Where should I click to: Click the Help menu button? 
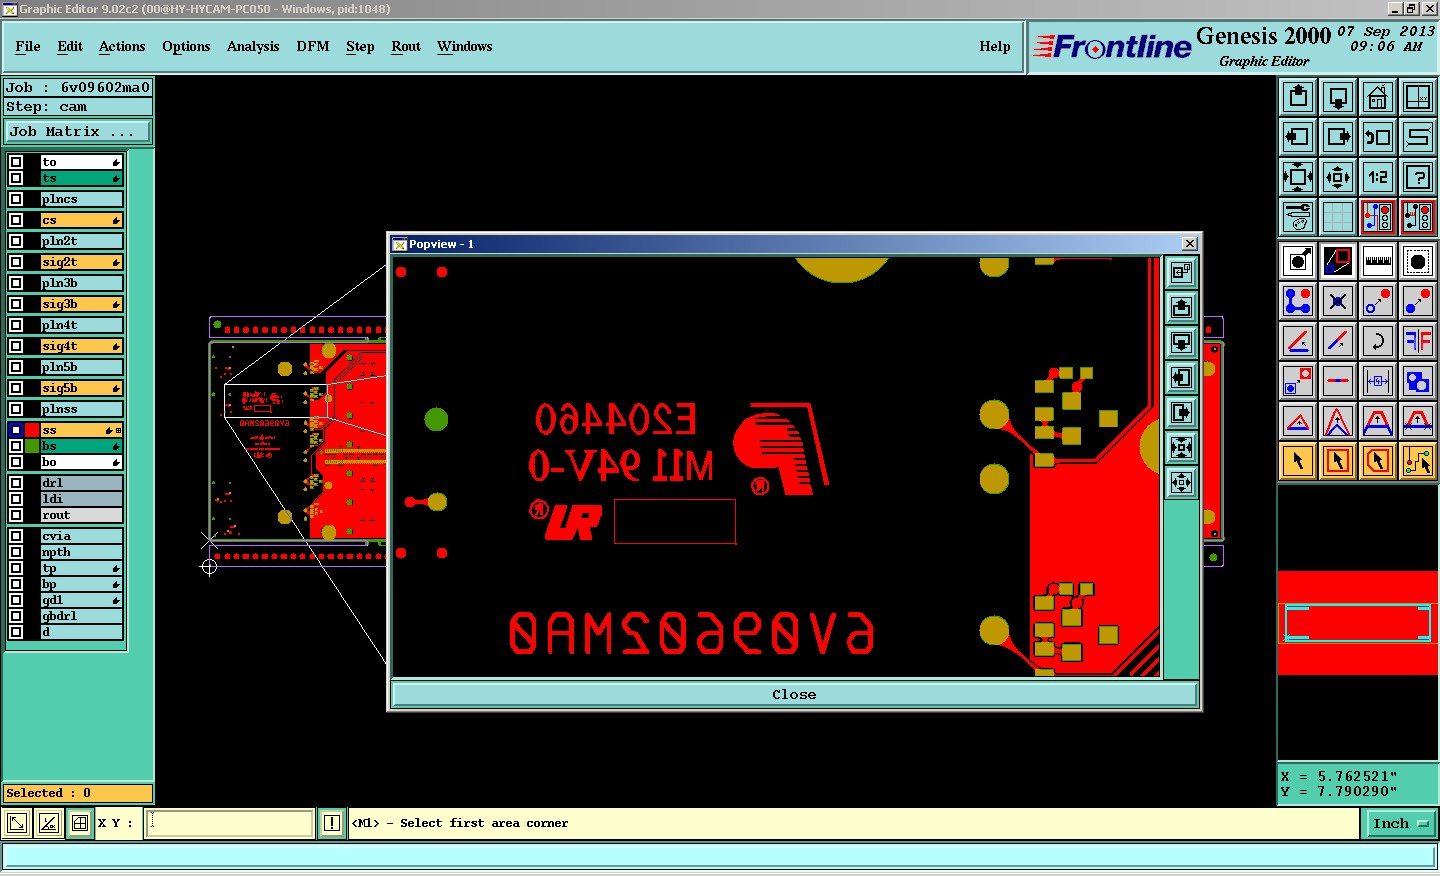(x=995, y=46)
